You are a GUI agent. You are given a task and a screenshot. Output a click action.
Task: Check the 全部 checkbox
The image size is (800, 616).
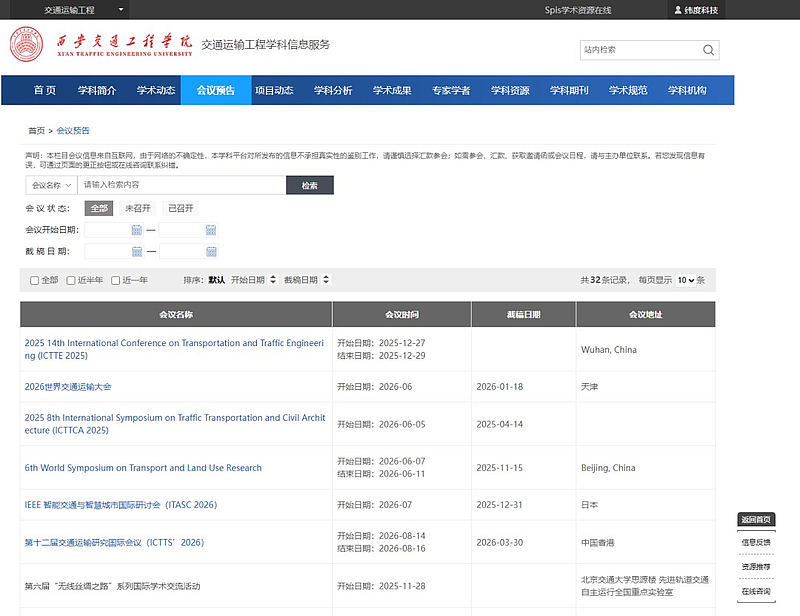[x=35, y=281]
